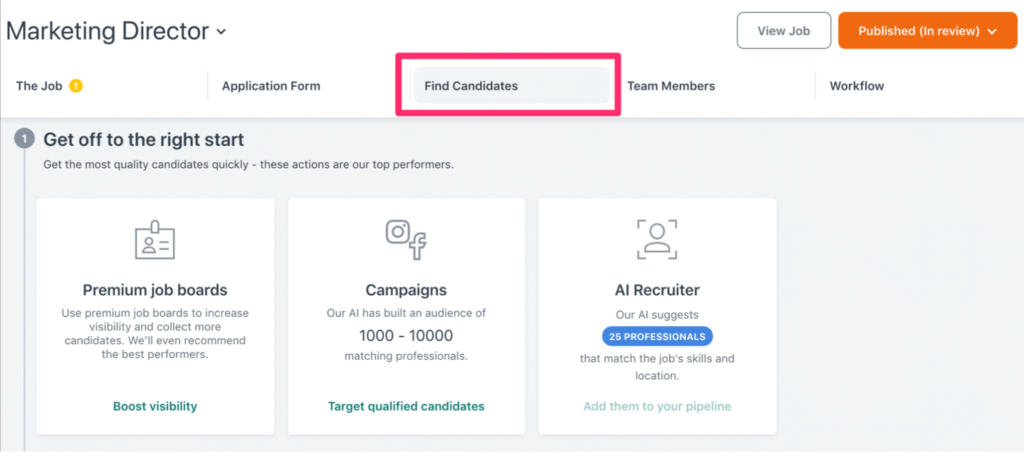Go to the Team Members tab
This screenshot has width=1024, height=452.
coord(671,86)
